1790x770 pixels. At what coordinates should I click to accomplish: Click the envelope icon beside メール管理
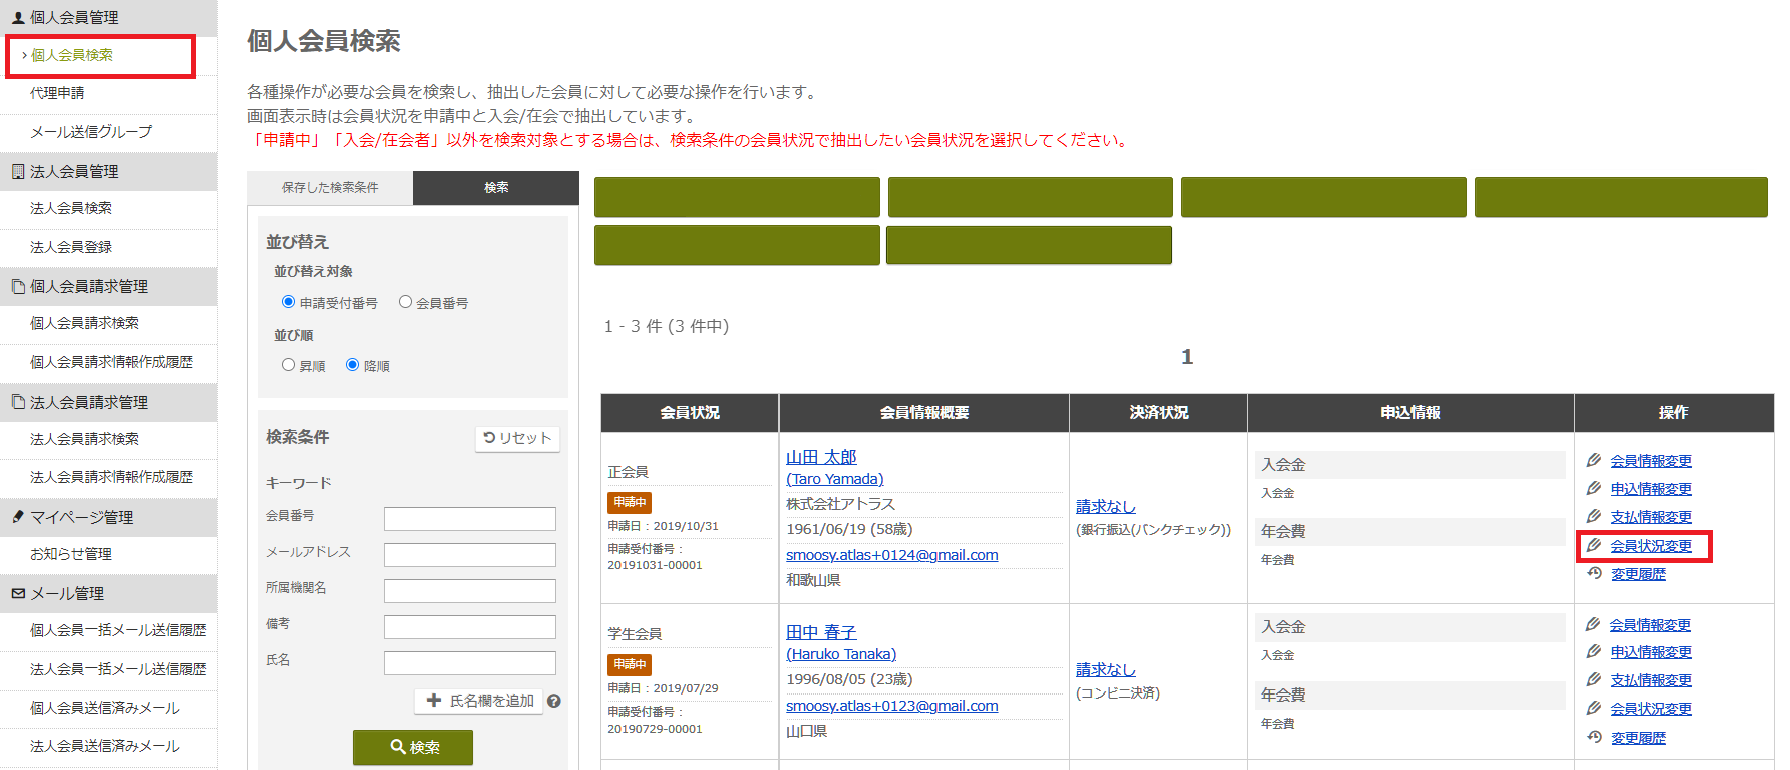pos(18,593)
